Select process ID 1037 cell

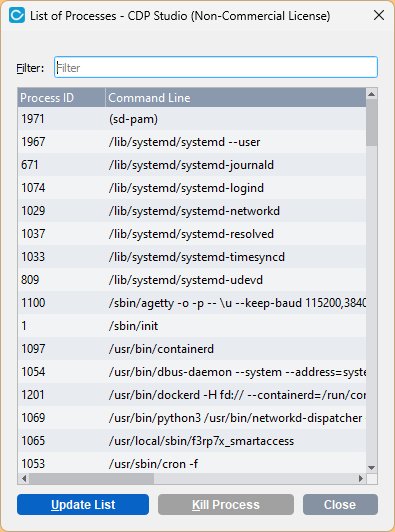(62, 234)
